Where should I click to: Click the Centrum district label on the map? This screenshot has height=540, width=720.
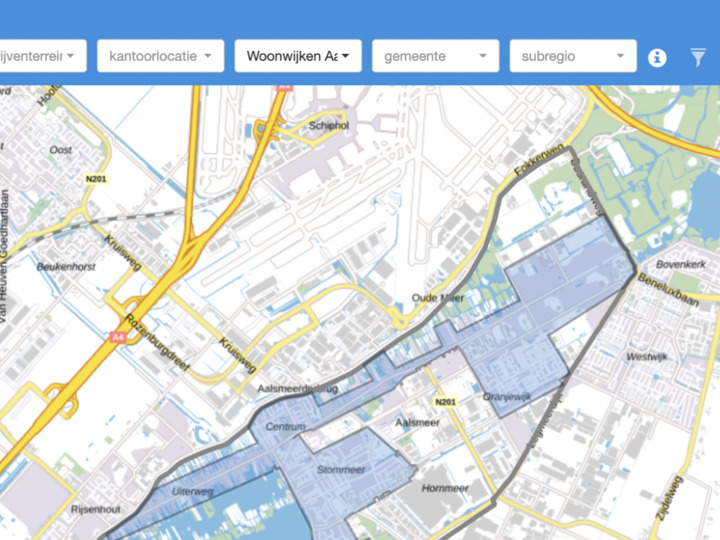tap(285, 427)
